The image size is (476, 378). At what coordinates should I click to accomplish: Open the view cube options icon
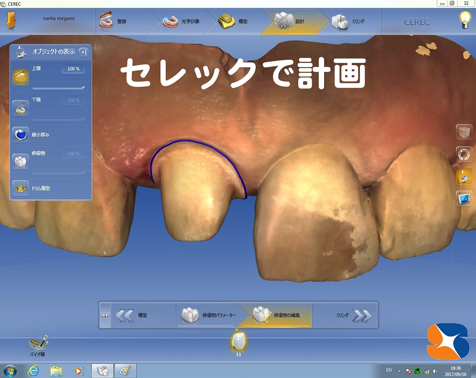(464, 132)
